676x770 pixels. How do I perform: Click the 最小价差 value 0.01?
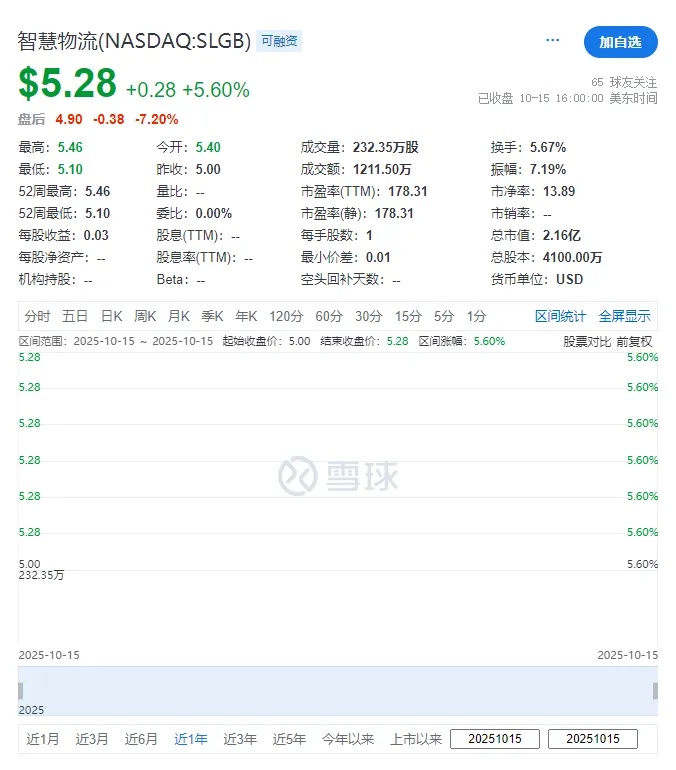coord(378,257)
